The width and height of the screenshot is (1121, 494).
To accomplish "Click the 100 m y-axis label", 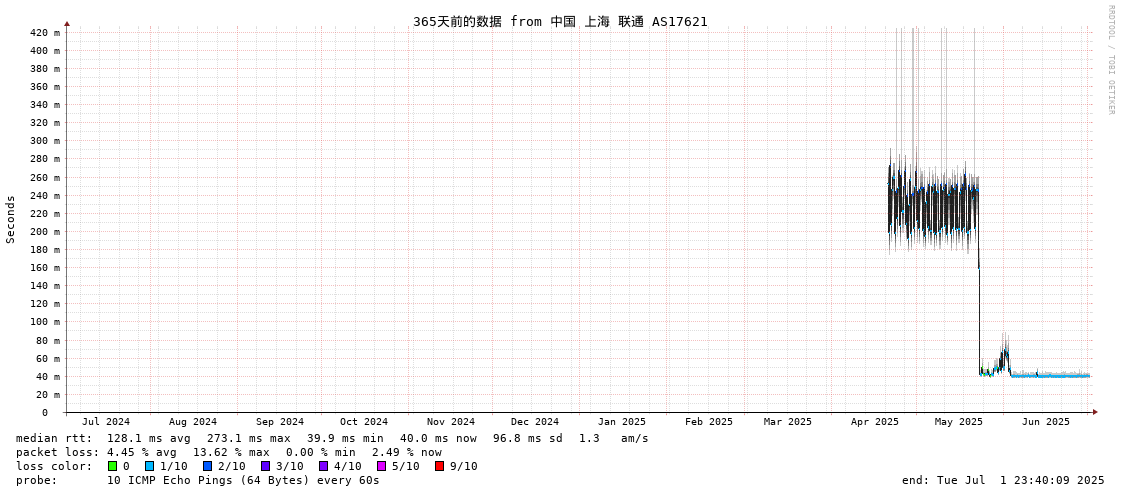I will coord(44,322).
